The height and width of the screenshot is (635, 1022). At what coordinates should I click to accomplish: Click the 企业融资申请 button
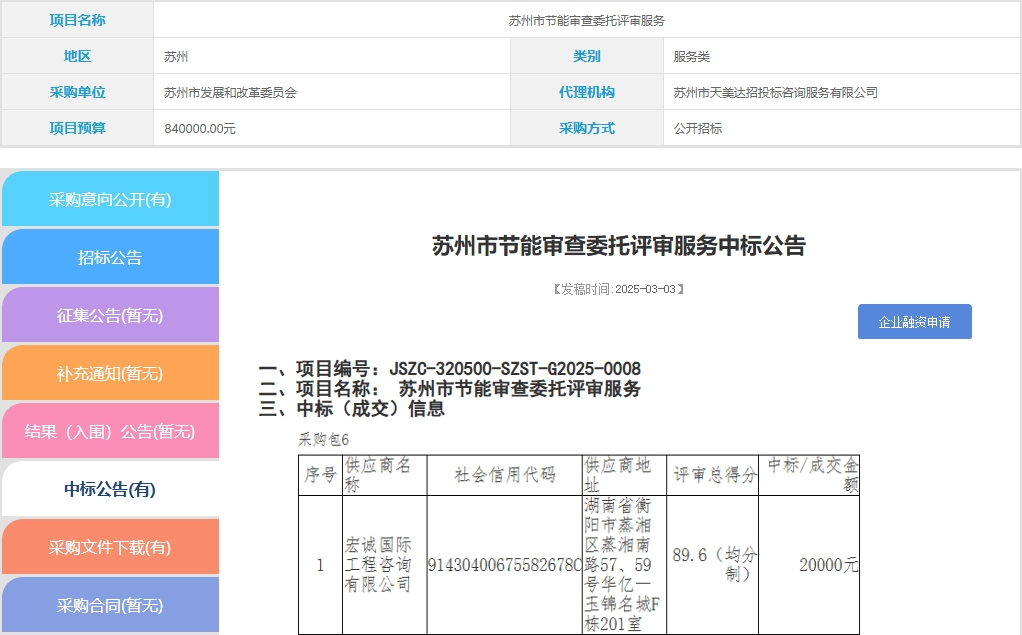(914, 321)
